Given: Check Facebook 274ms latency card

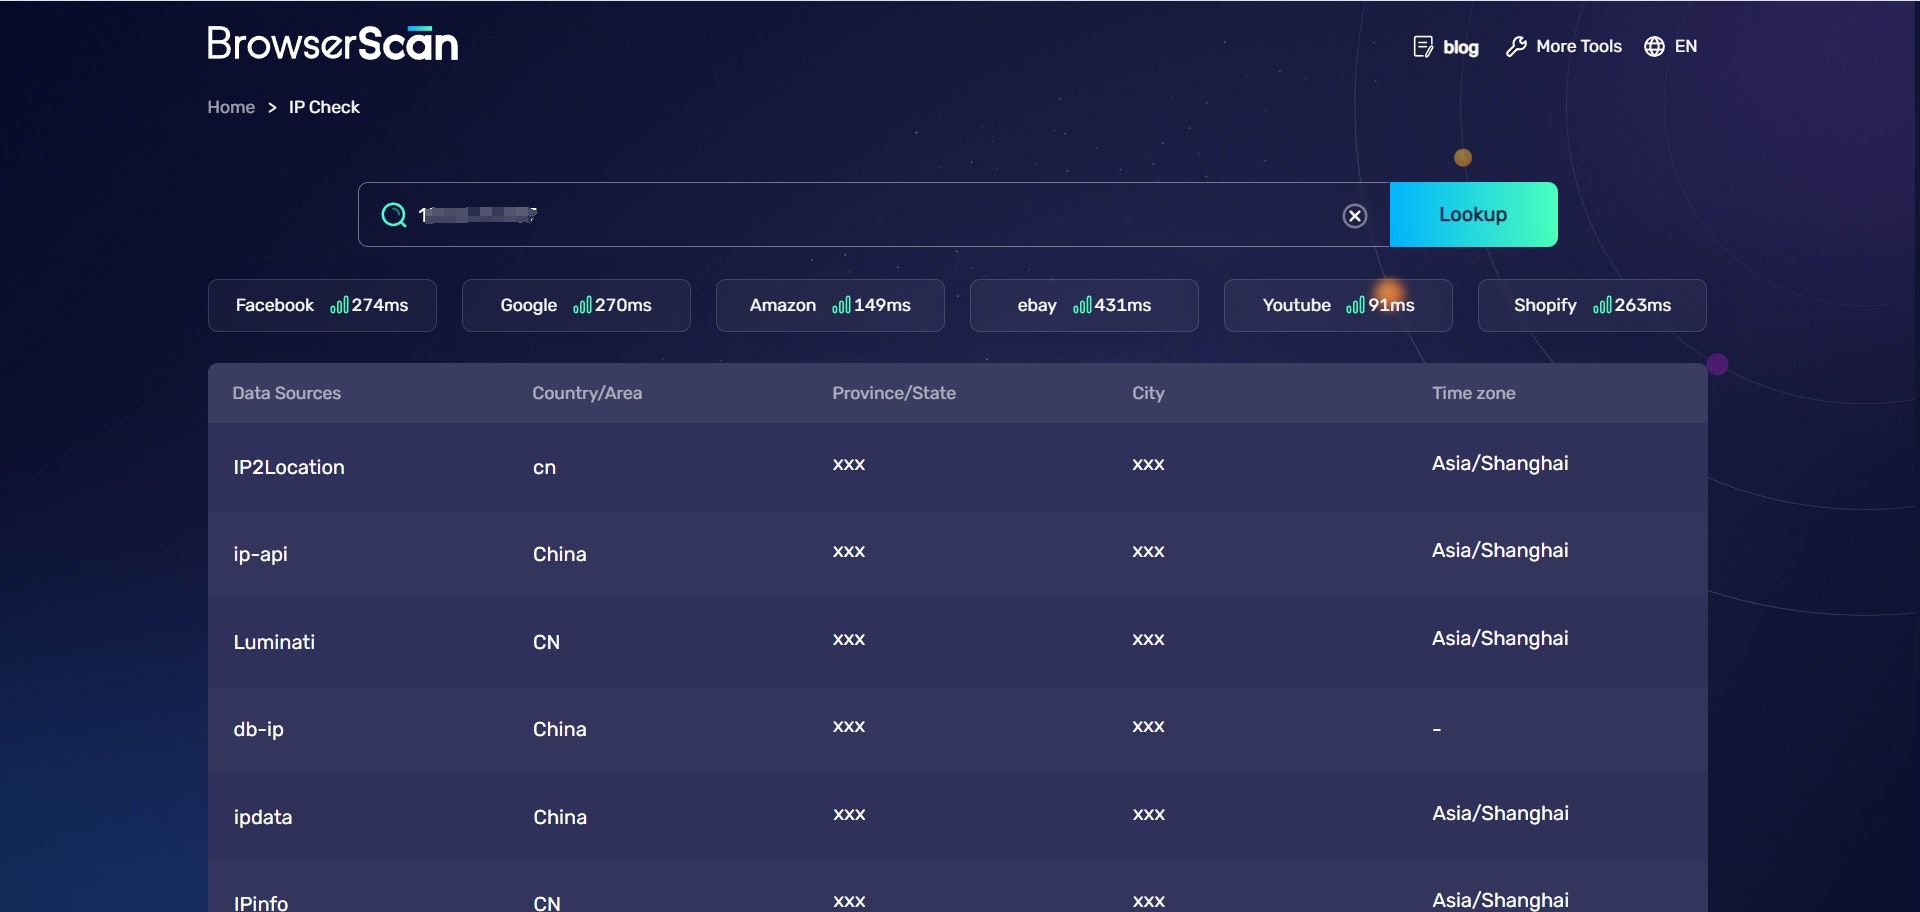Looking at the screenshot, I should click(322, 305).
